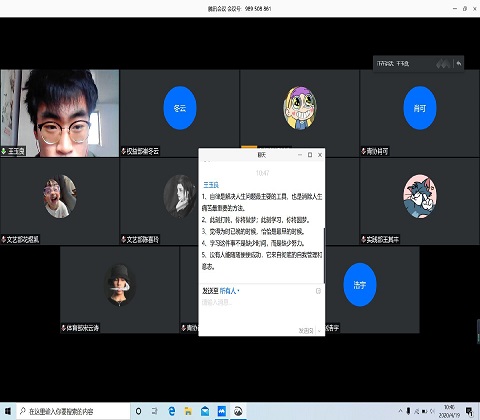Click the taskbar clock showing 10:46
Viewport: 480px width, 420px height.
click(x=449, y=411)
